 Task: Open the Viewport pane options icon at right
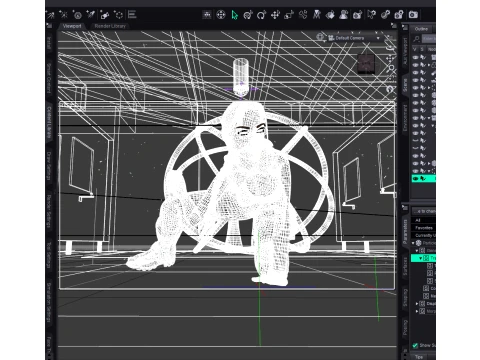394,26
